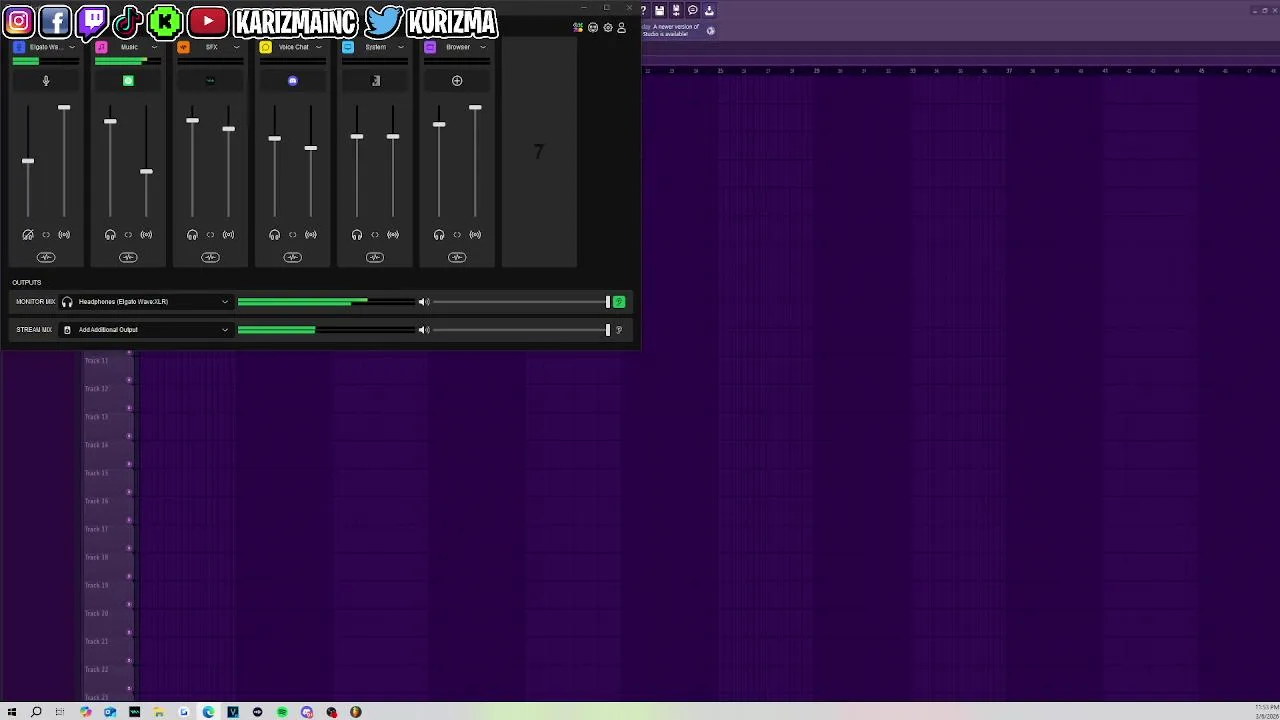The width and height of the screenshot is (1280, 720).
Task: Add an app to the Browser channel
Action: point(457,81)
